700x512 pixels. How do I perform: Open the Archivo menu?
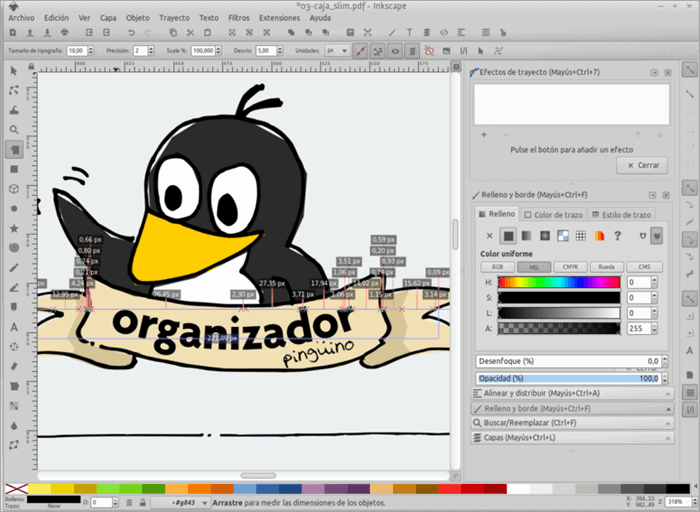click(x=21, y=18)
